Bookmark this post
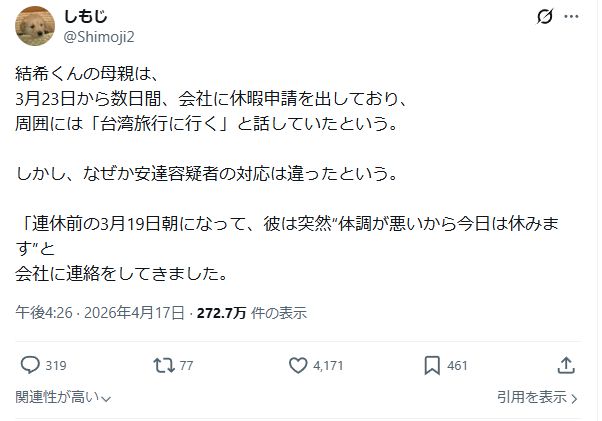This screenshot has width=602, height=421. (432, 365)
